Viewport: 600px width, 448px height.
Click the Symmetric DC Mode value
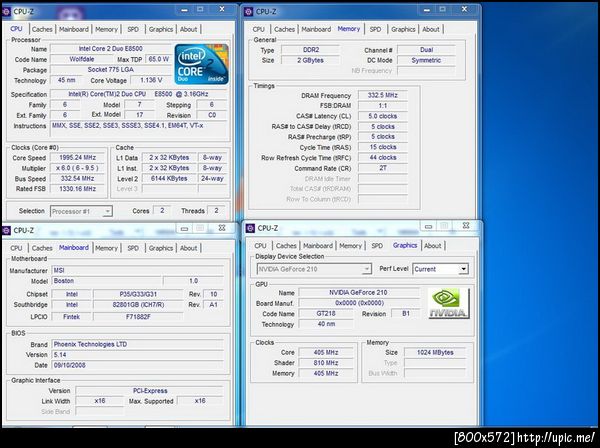click(426, 60)
